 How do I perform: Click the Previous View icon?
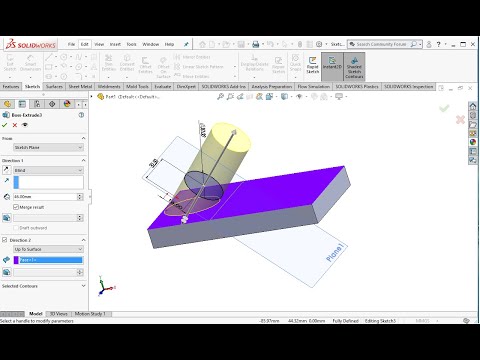[240, 97]
